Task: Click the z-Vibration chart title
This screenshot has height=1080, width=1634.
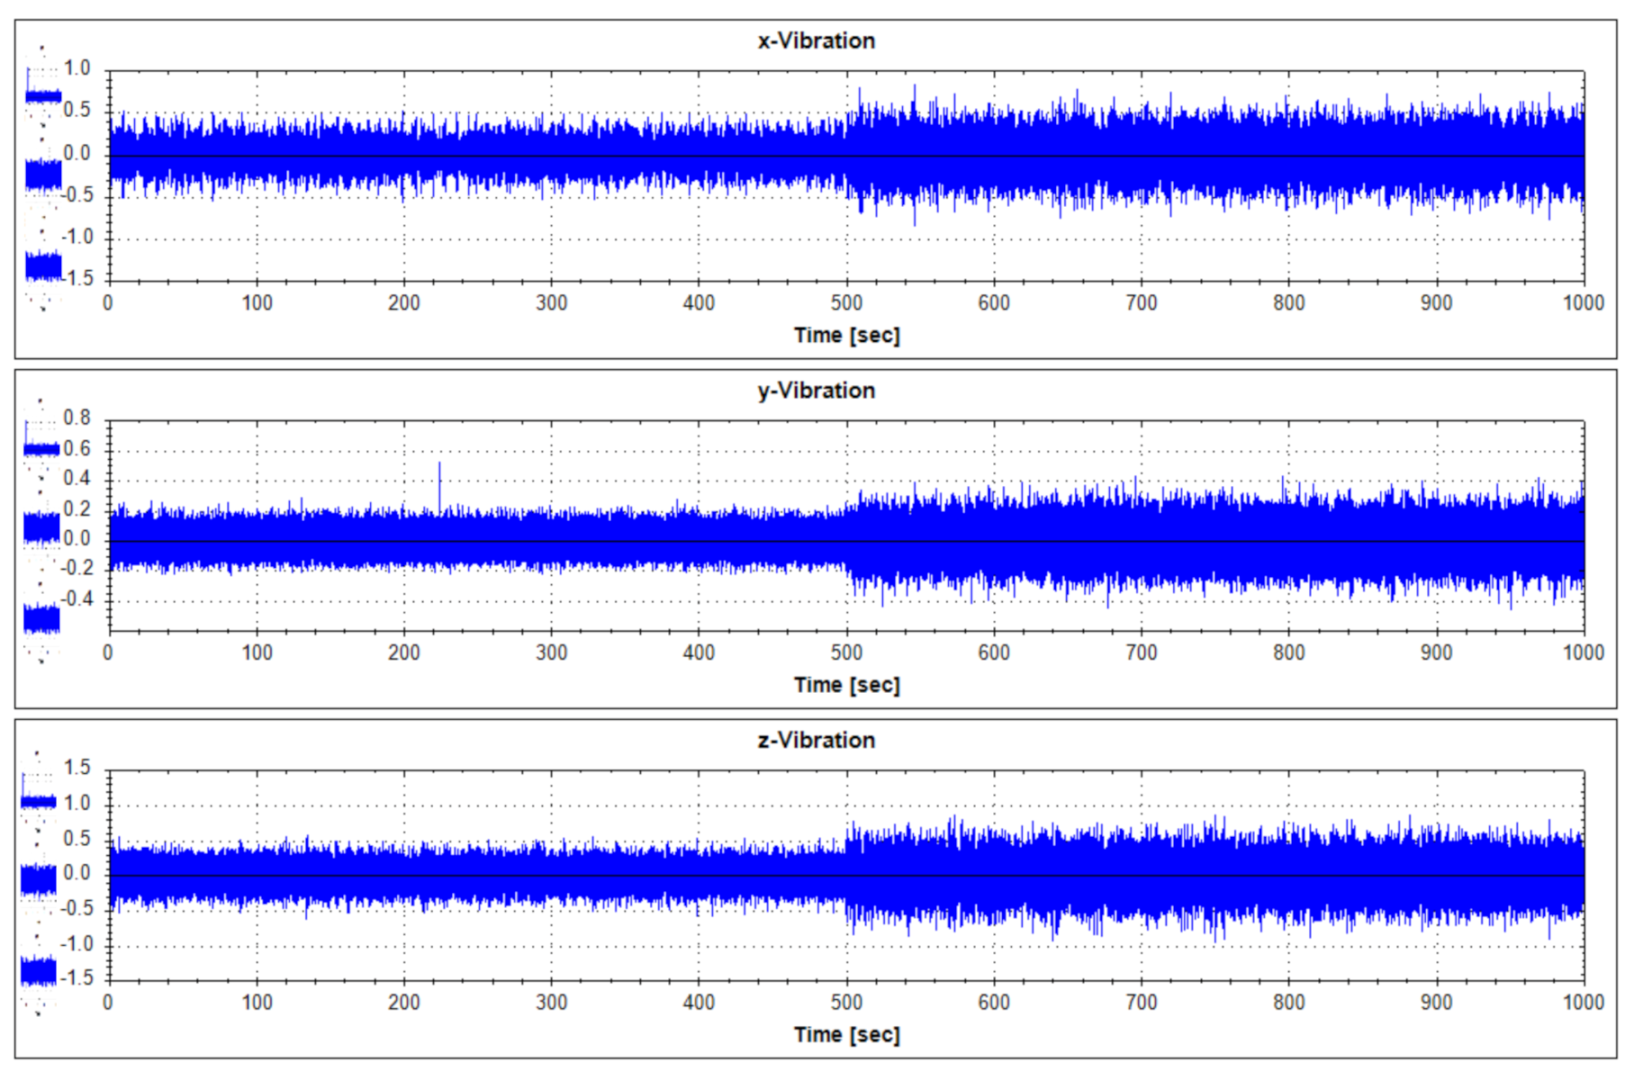Action: pyautogui.click(x=816, y=741)
